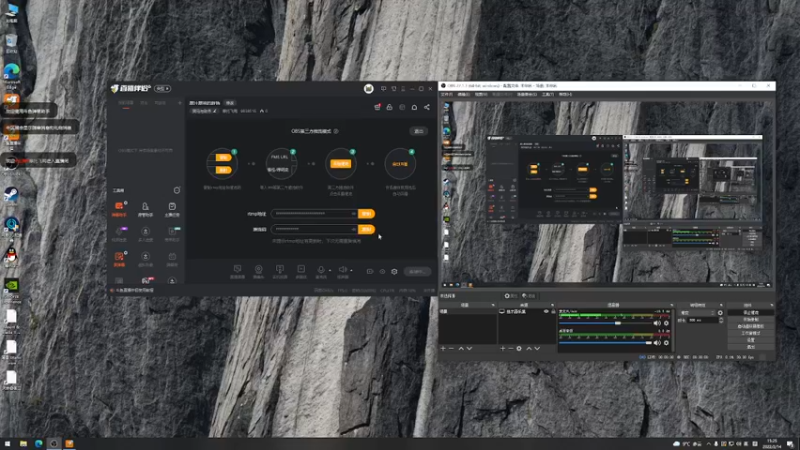The image size is (800, 450).
Task: Click the stream key input field
Action: (314, 229)
